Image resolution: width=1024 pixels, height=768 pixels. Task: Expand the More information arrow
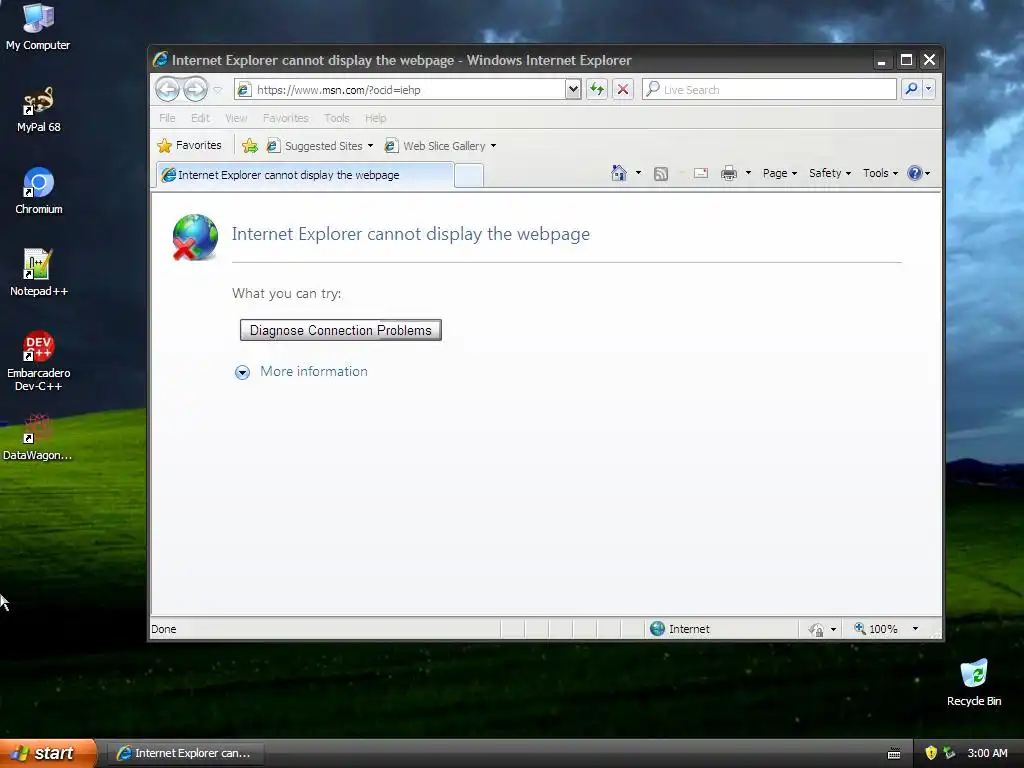[242, 372]
